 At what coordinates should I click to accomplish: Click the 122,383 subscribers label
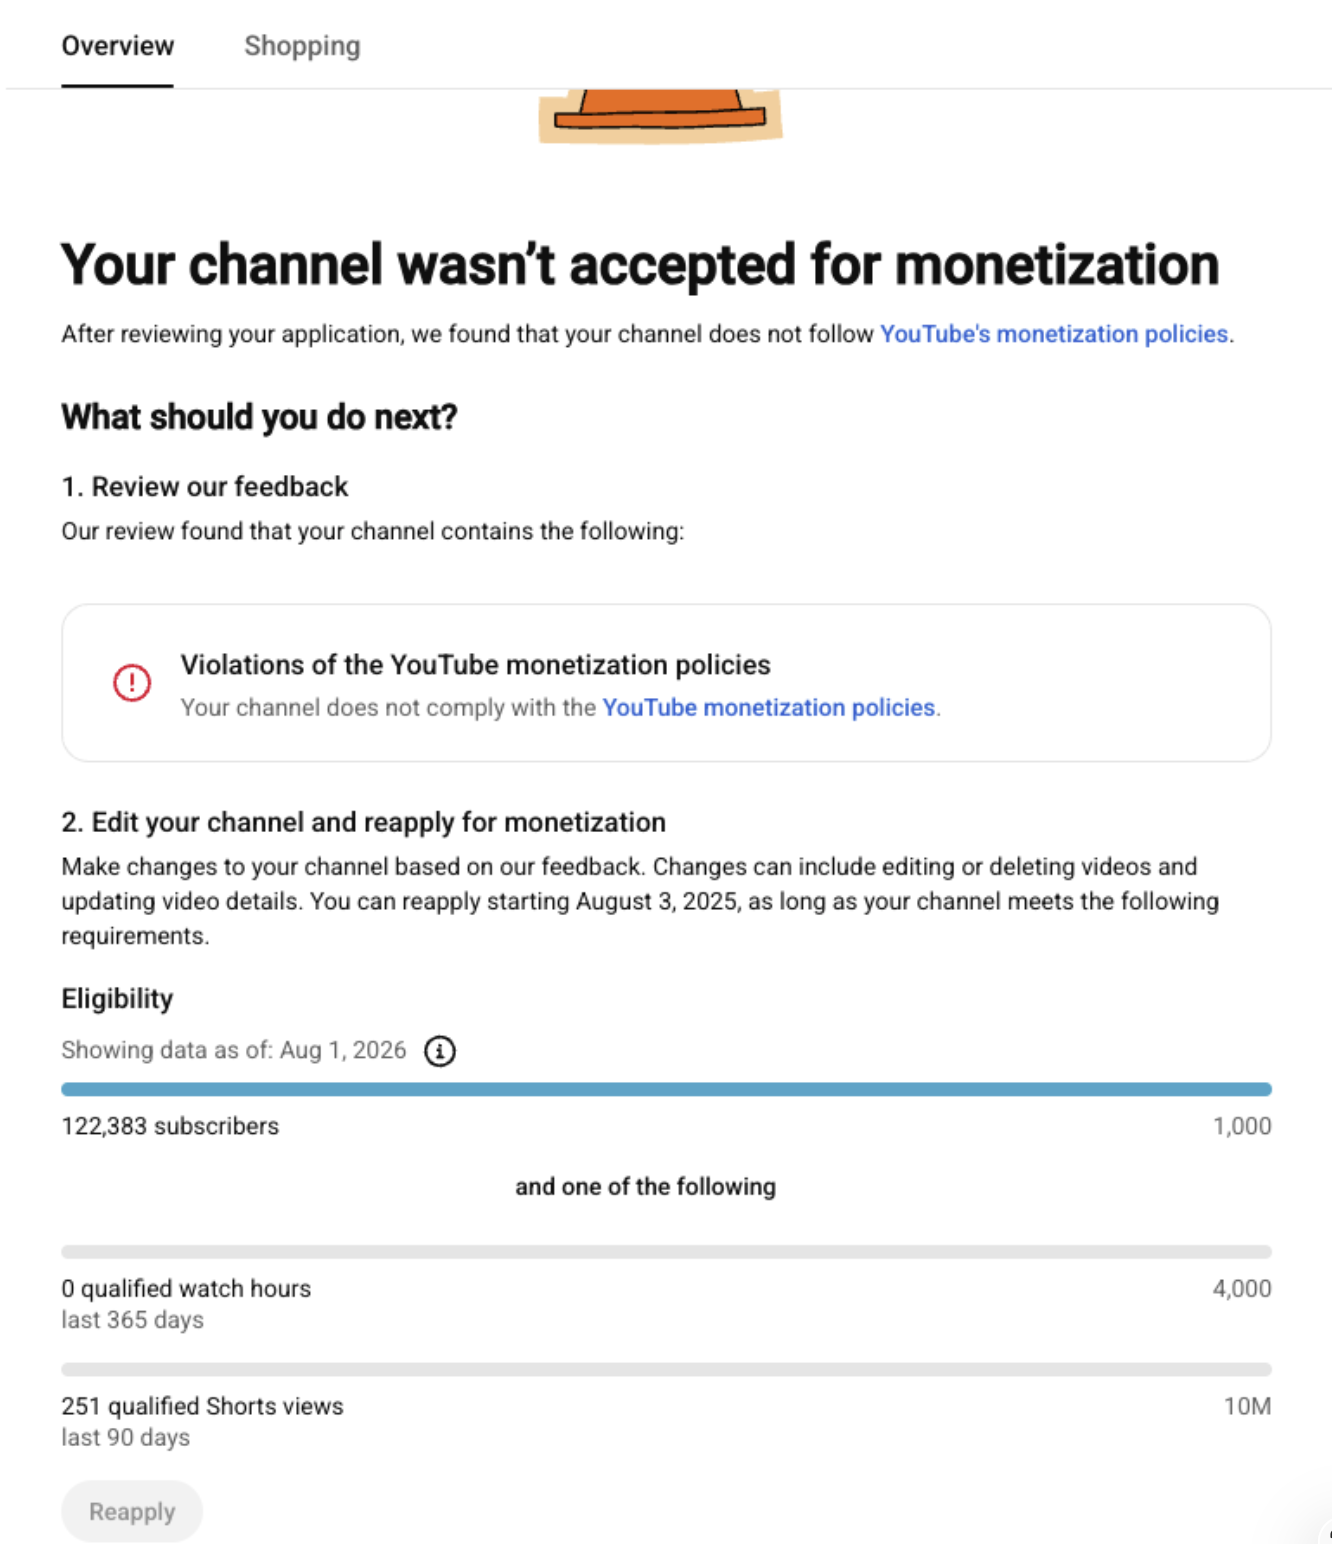pos(170,1126)
